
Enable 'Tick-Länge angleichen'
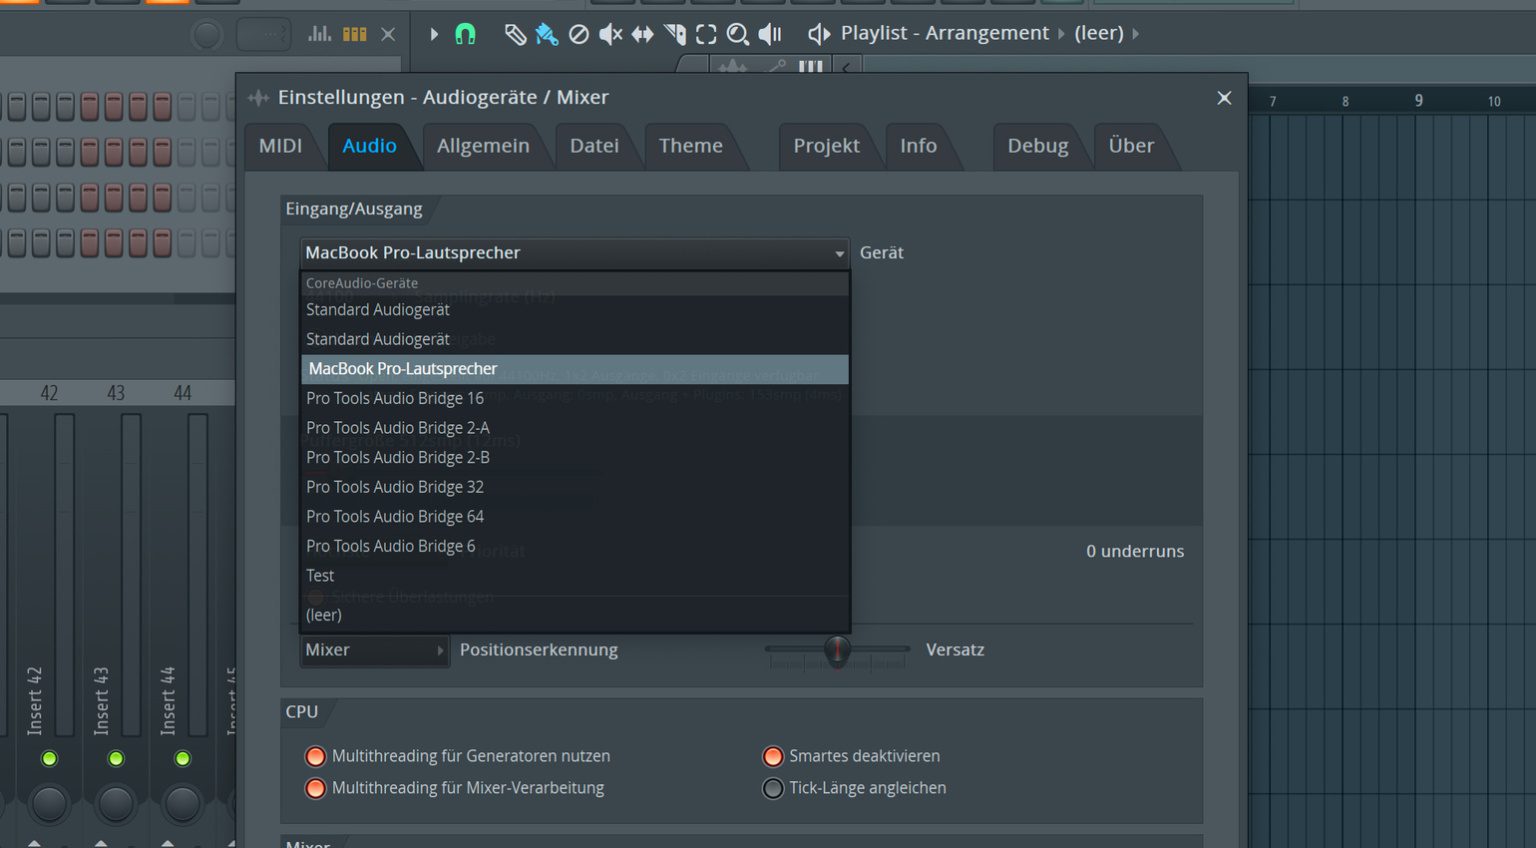pos(773,788)
